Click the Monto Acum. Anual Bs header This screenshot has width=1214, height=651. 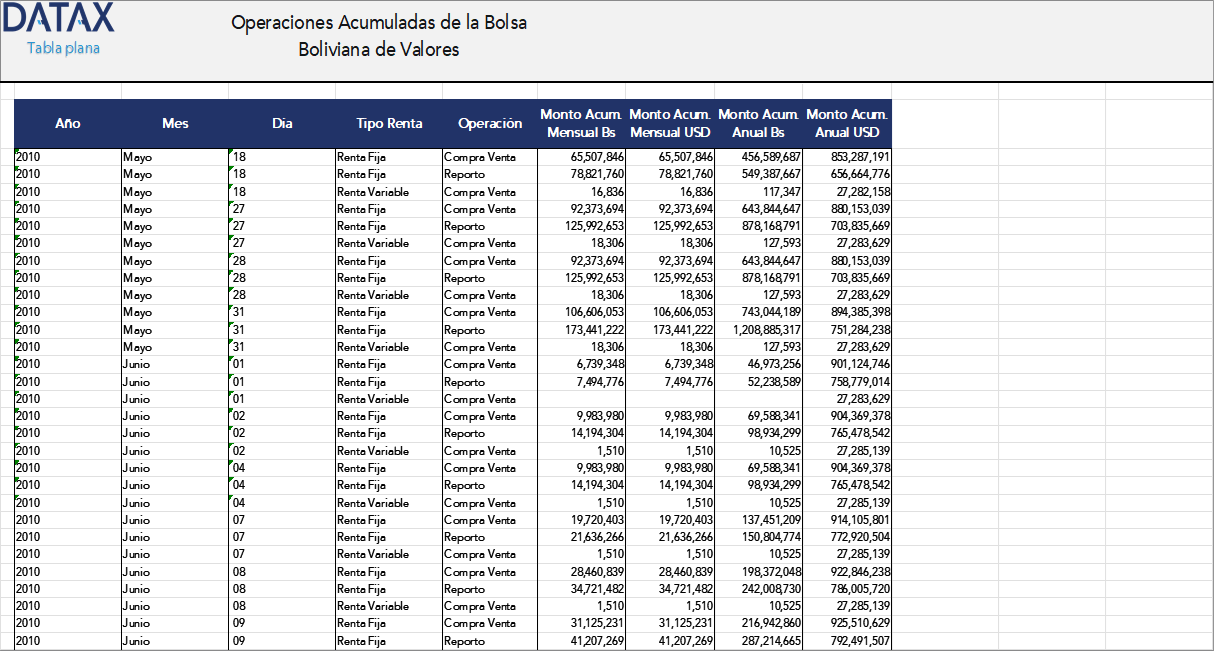point(758,124)
